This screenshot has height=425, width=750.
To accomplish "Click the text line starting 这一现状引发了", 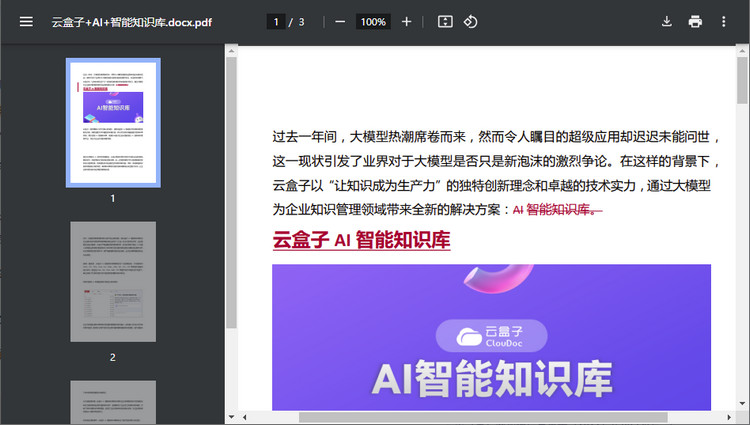I will (496, 161).
